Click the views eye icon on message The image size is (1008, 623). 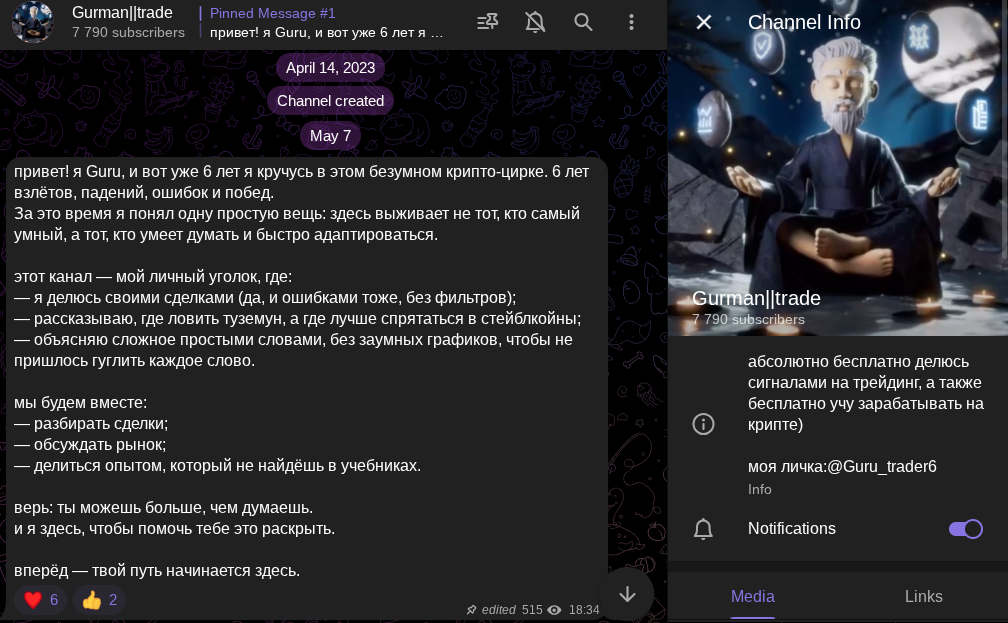[x=554, y=609]
